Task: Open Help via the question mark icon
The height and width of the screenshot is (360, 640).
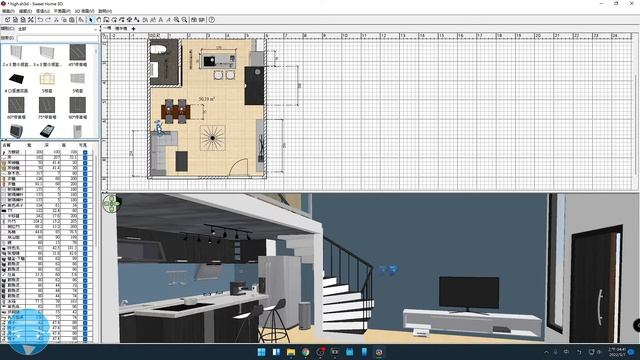Action: coord(211,20)
